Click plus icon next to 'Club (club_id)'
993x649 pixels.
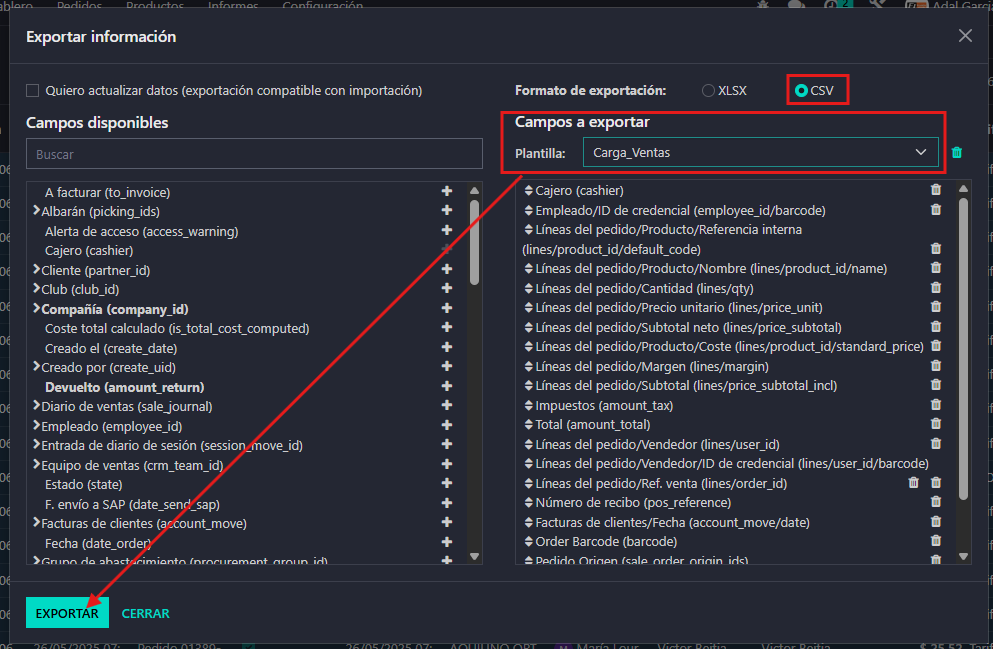coord(447,289)
